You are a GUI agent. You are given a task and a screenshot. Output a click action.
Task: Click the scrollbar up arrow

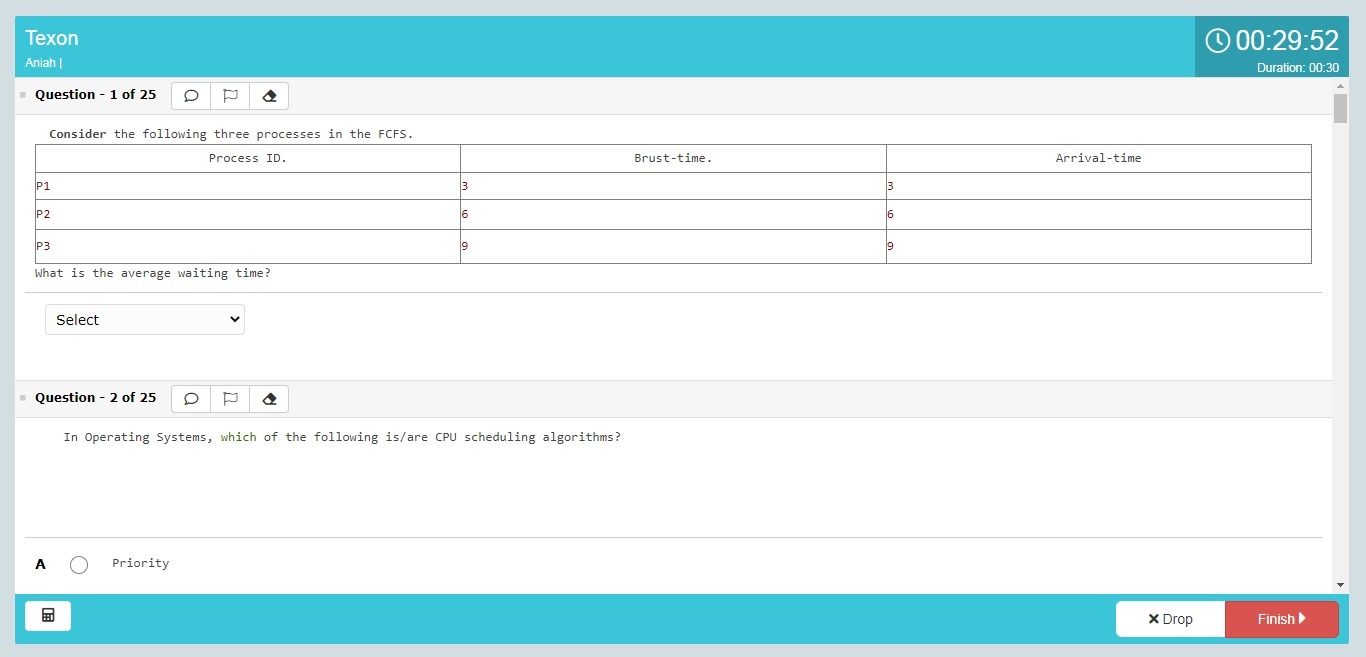pos(1340,86)
